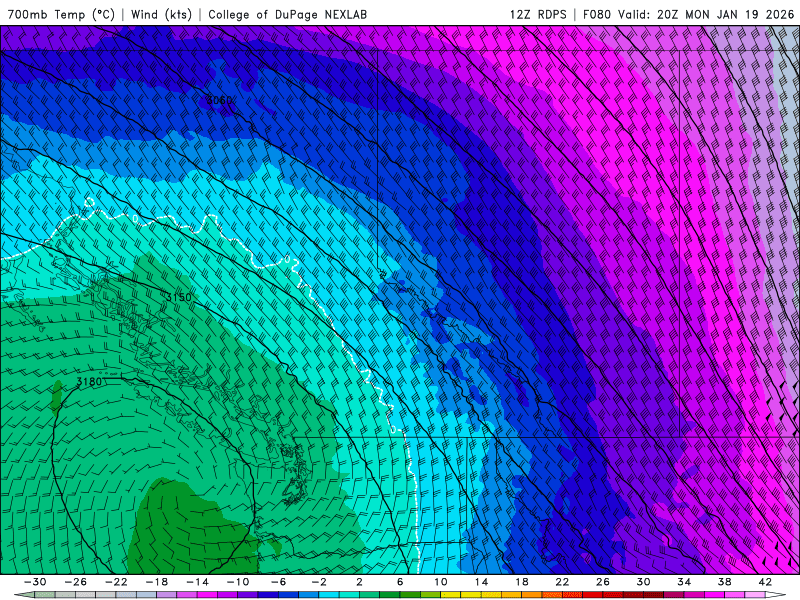Click the 'College of DuPage NEXLAB' credit text
The height and width of the screenshot is (600, 800).
pyautogui.click(x=287, y=14)
